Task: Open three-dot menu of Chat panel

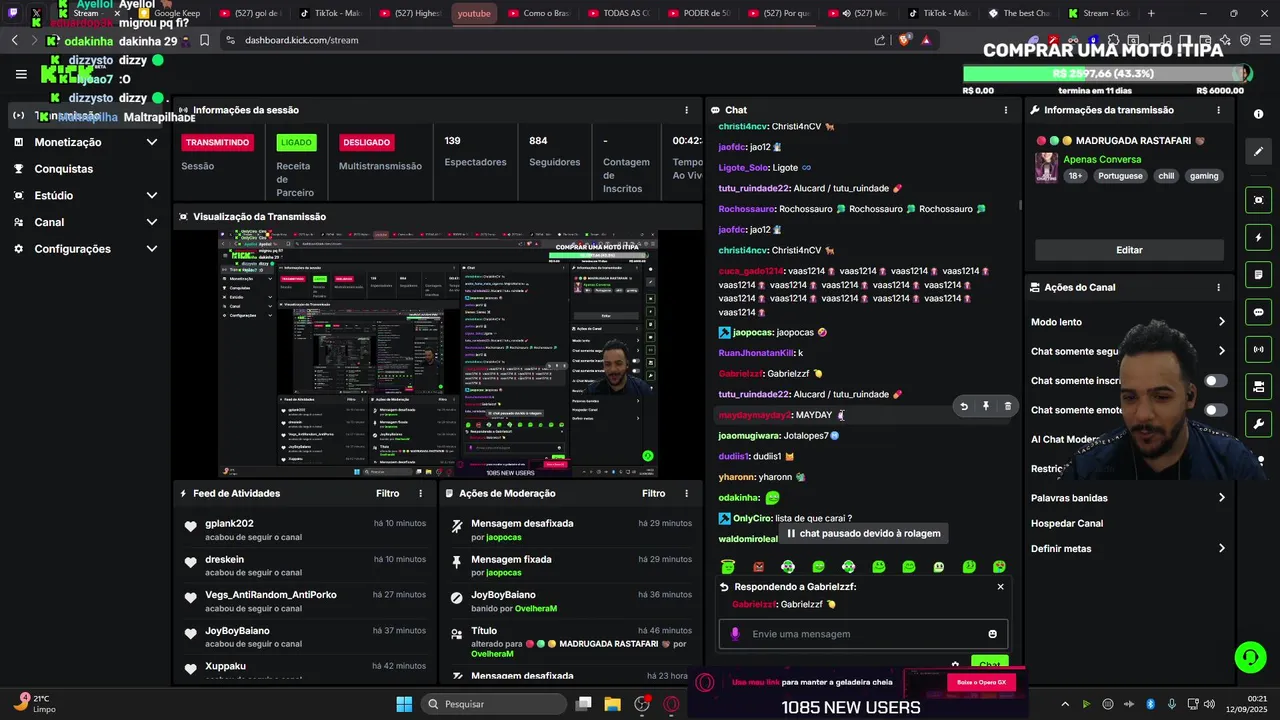Action: pyautogui.click(x=1006, y=110)
